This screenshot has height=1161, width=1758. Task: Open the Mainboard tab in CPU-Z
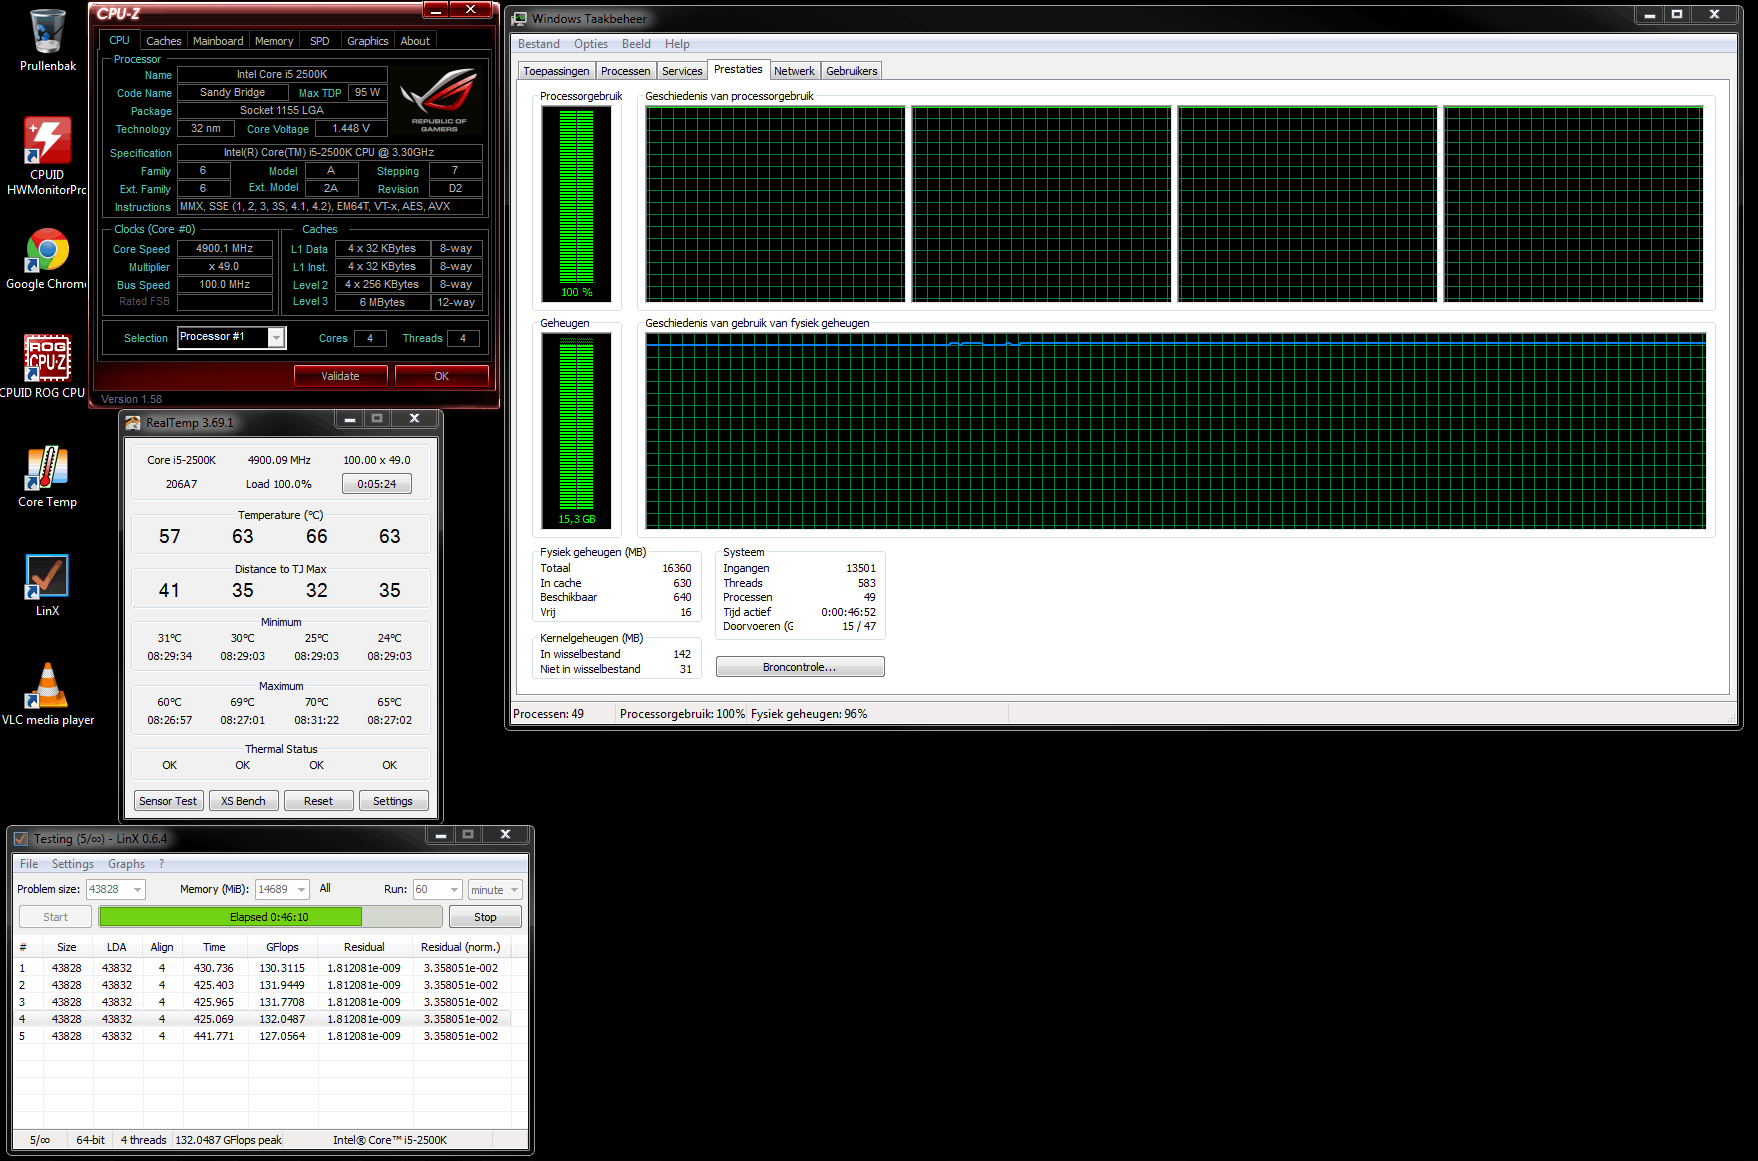[218, 41]
